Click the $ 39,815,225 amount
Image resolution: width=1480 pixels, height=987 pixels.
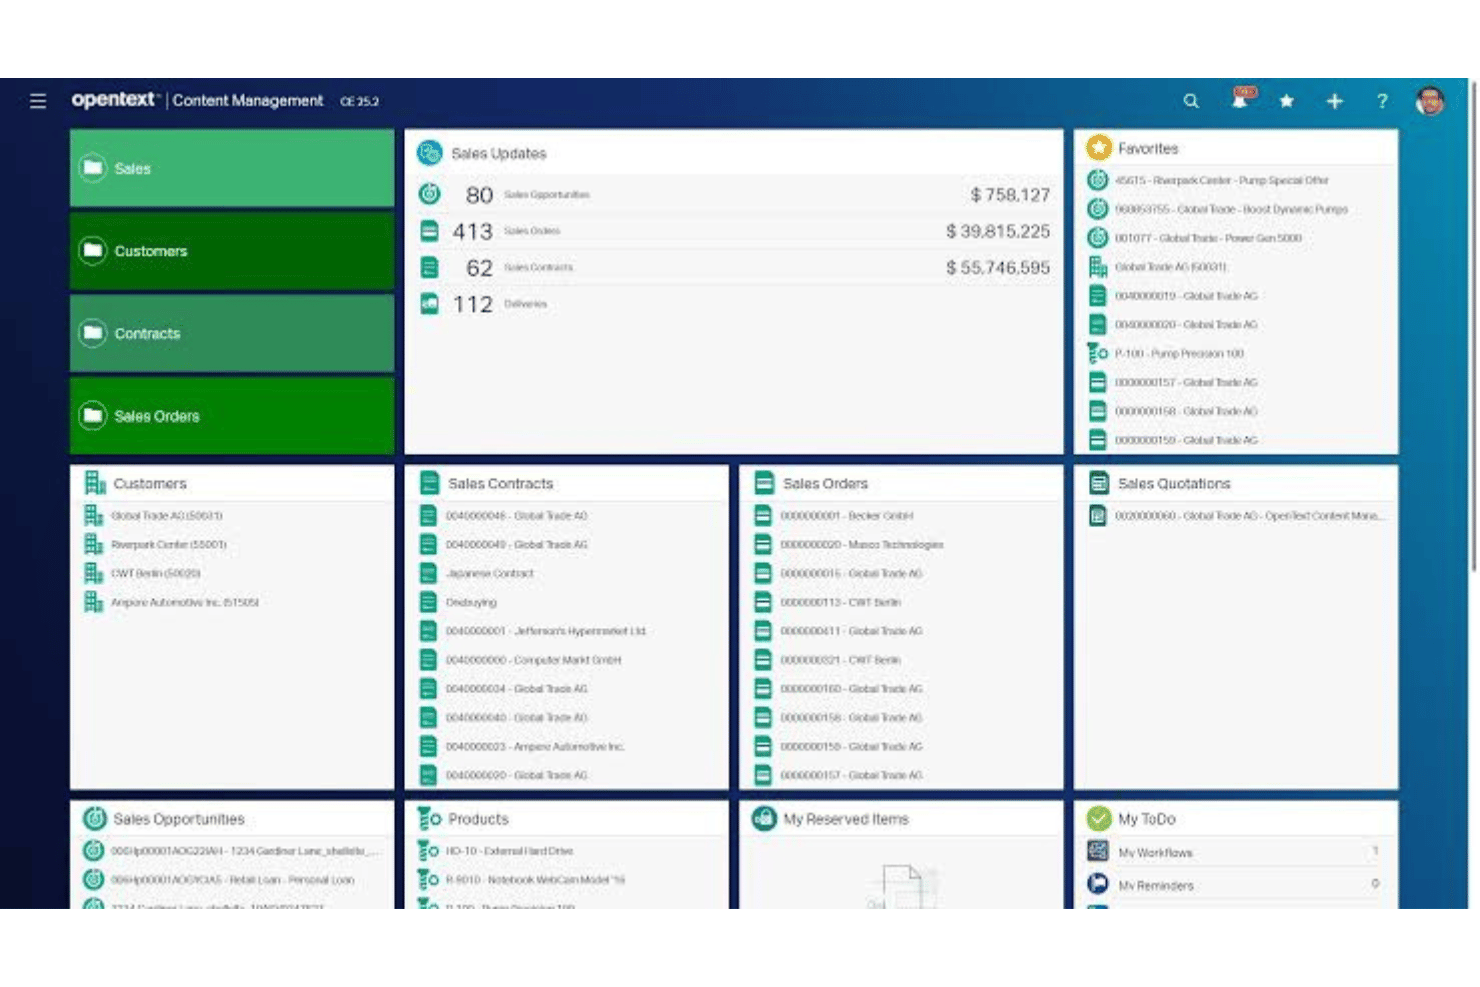[998, 231]
